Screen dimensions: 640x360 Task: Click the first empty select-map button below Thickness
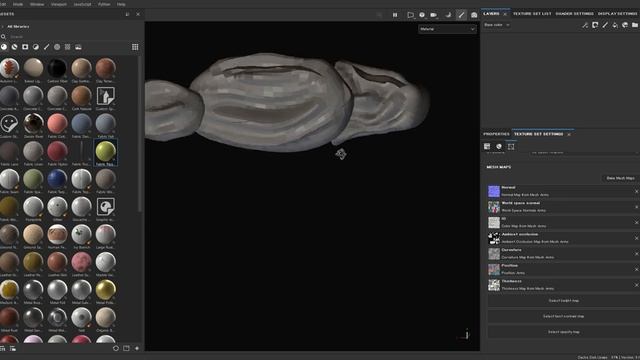click(x=564, y=301)
